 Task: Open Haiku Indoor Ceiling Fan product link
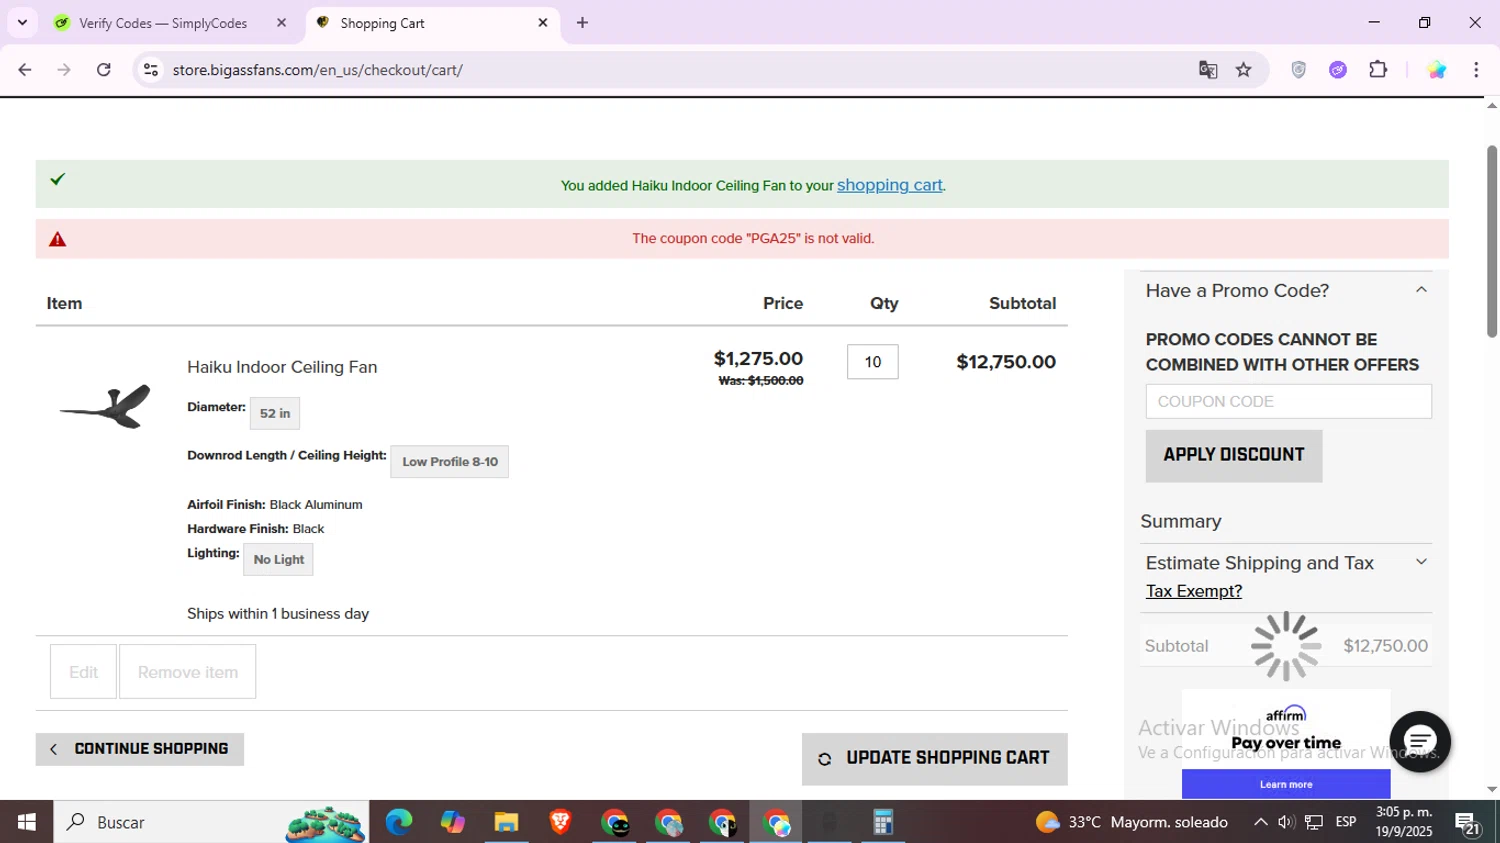(282, 367)
